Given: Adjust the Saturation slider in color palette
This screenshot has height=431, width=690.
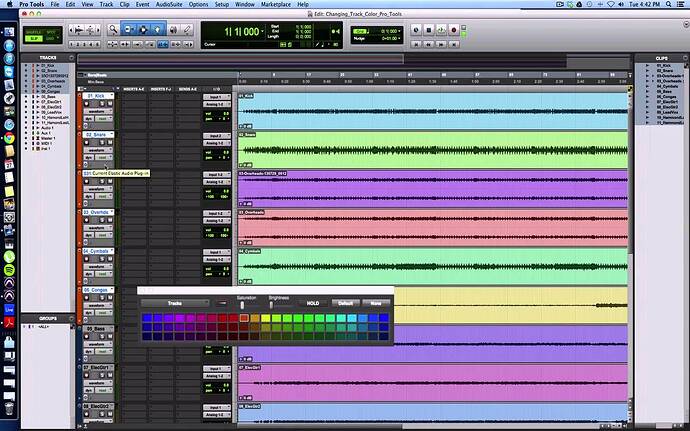Looking at the screenshot, I should tap(242, 305).
